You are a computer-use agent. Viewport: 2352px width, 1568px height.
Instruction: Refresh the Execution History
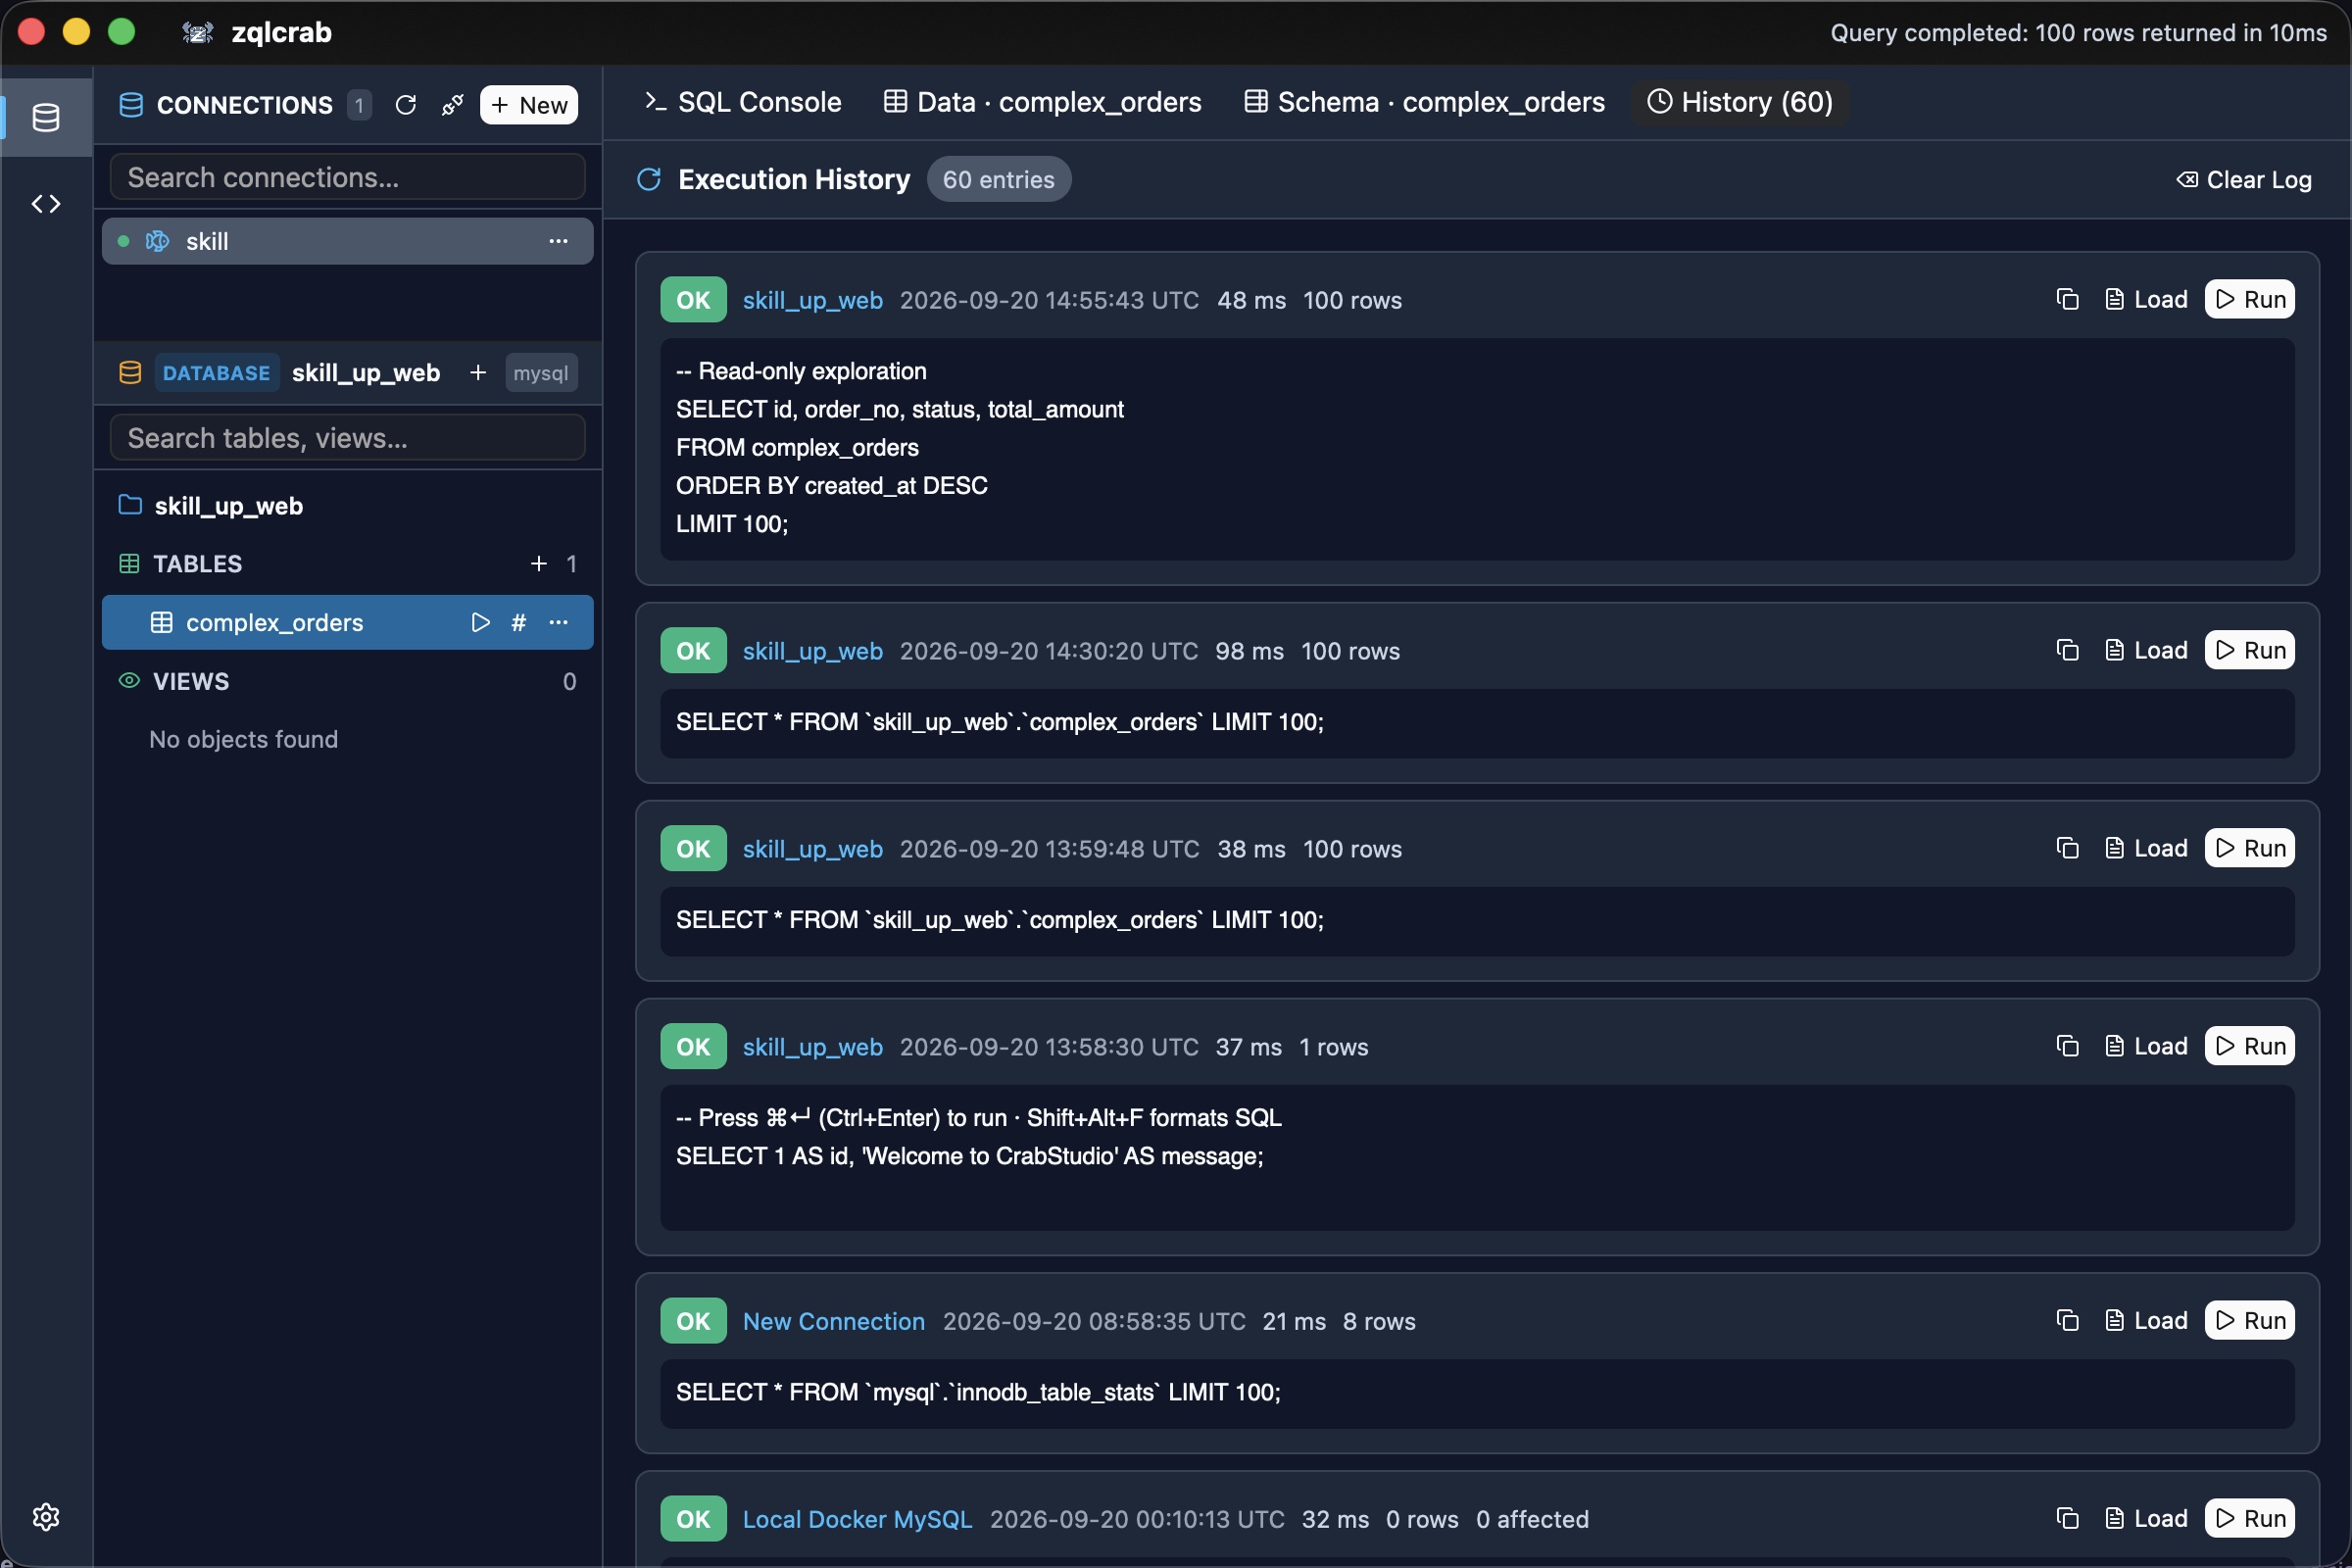coord(649,179)
